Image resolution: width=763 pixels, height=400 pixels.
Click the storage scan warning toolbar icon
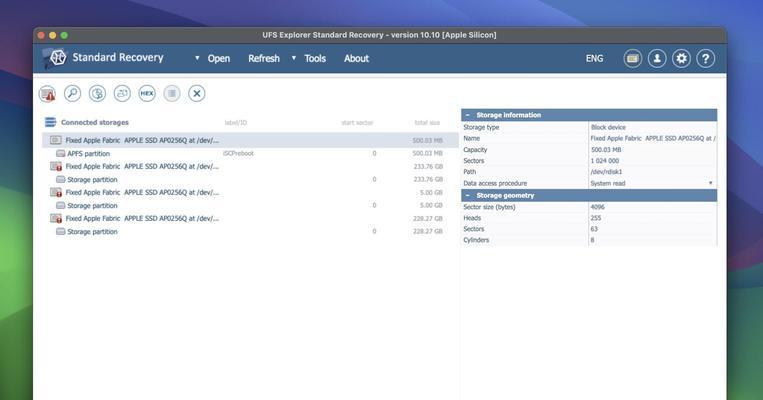click(48, 93)
